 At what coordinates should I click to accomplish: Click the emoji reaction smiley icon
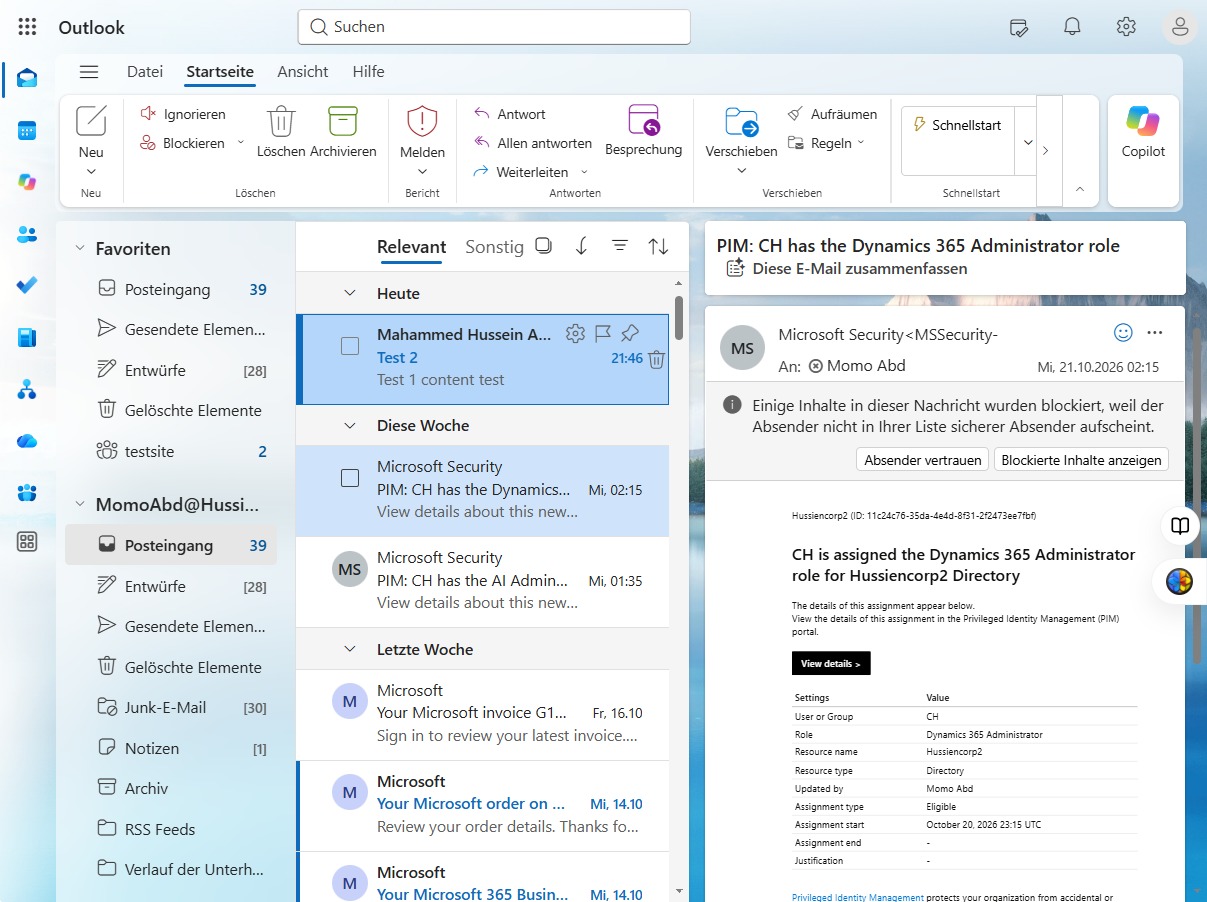coord(1123,332)
